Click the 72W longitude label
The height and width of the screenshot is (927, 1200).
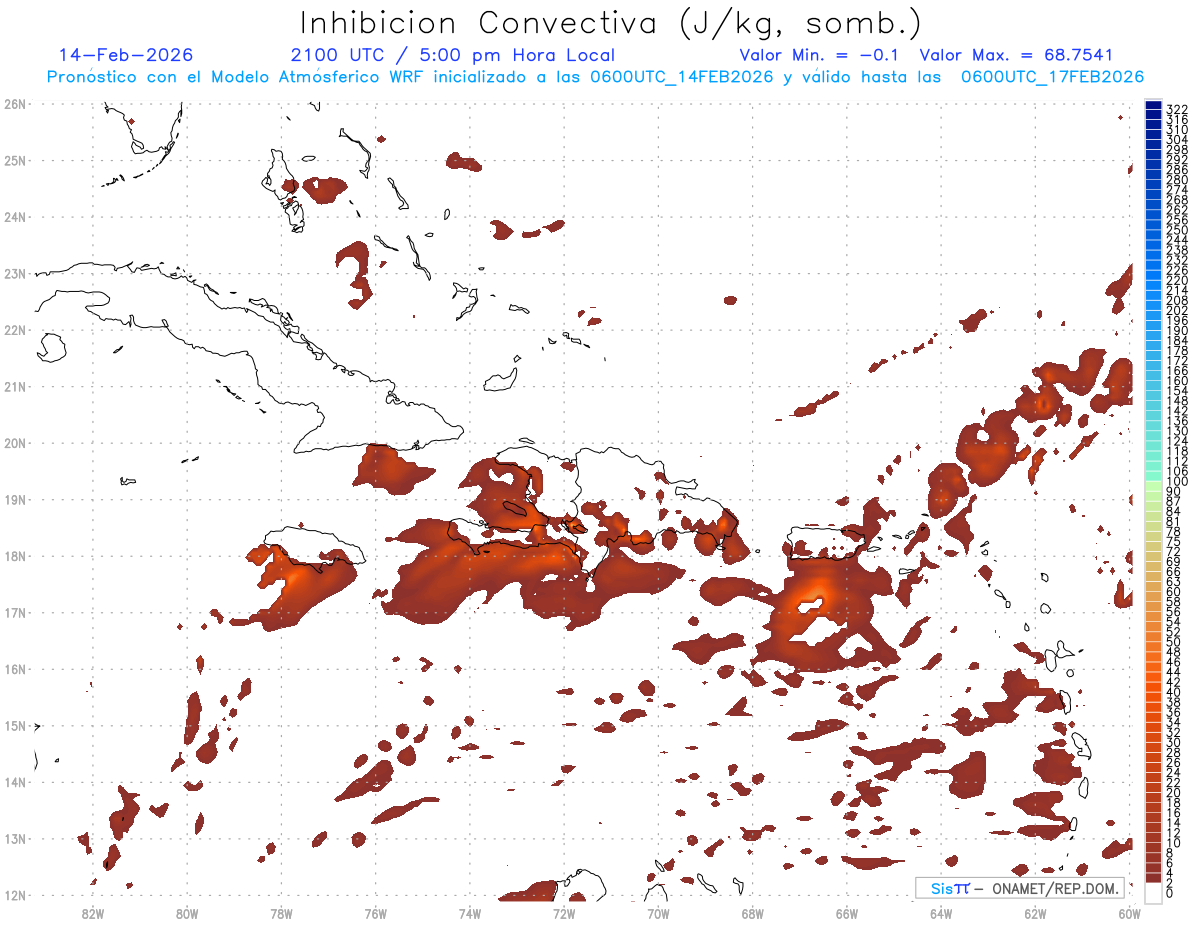pyautogui.click(x=564, y=913)
